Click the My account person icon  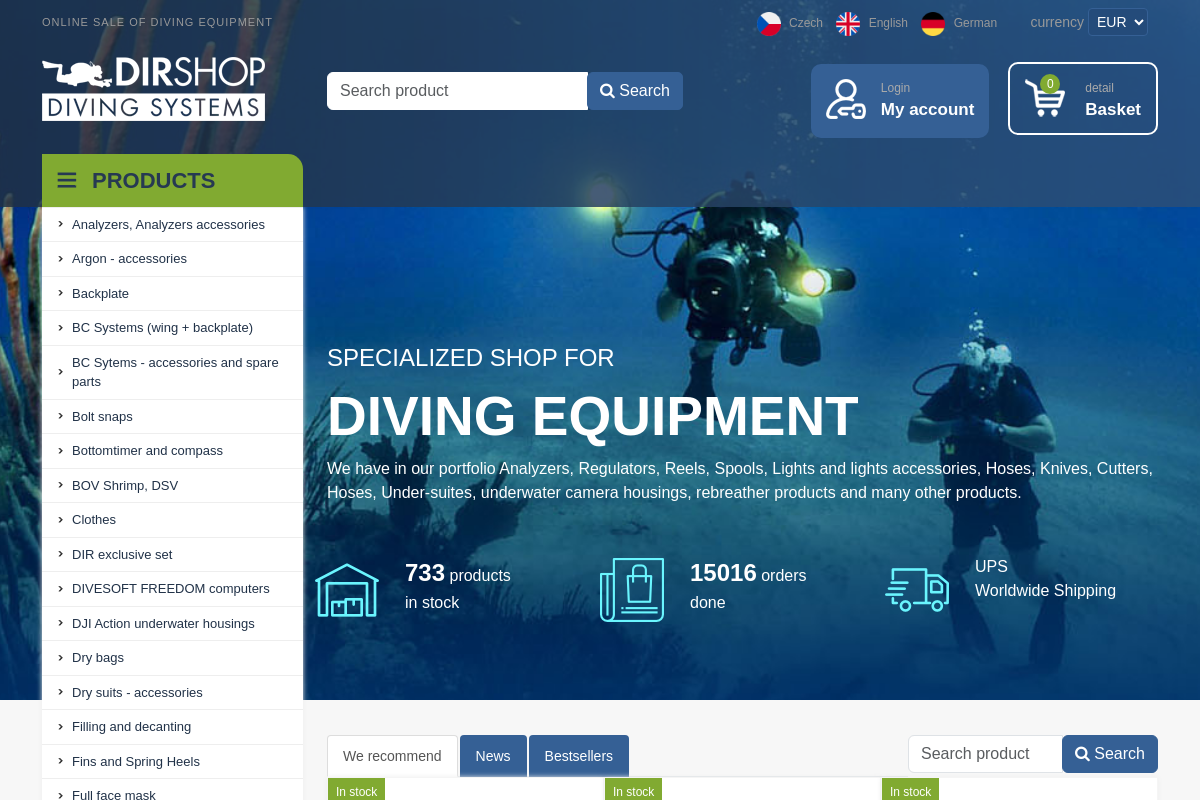coord(845,100)
